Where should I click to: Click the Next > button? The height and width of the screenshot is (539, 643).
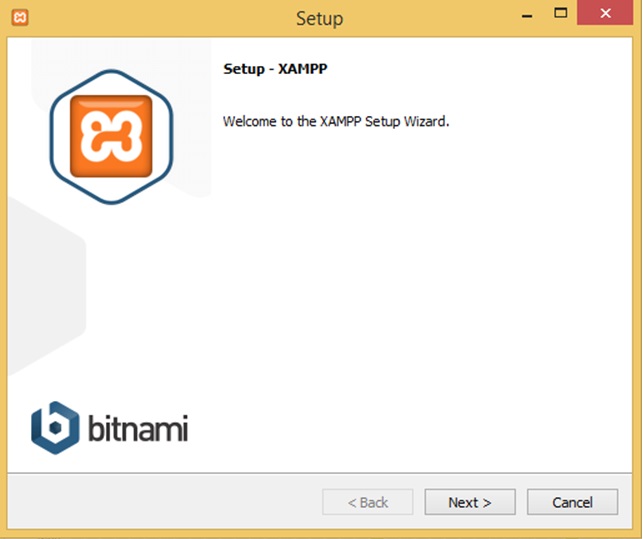tap(470, 502)
